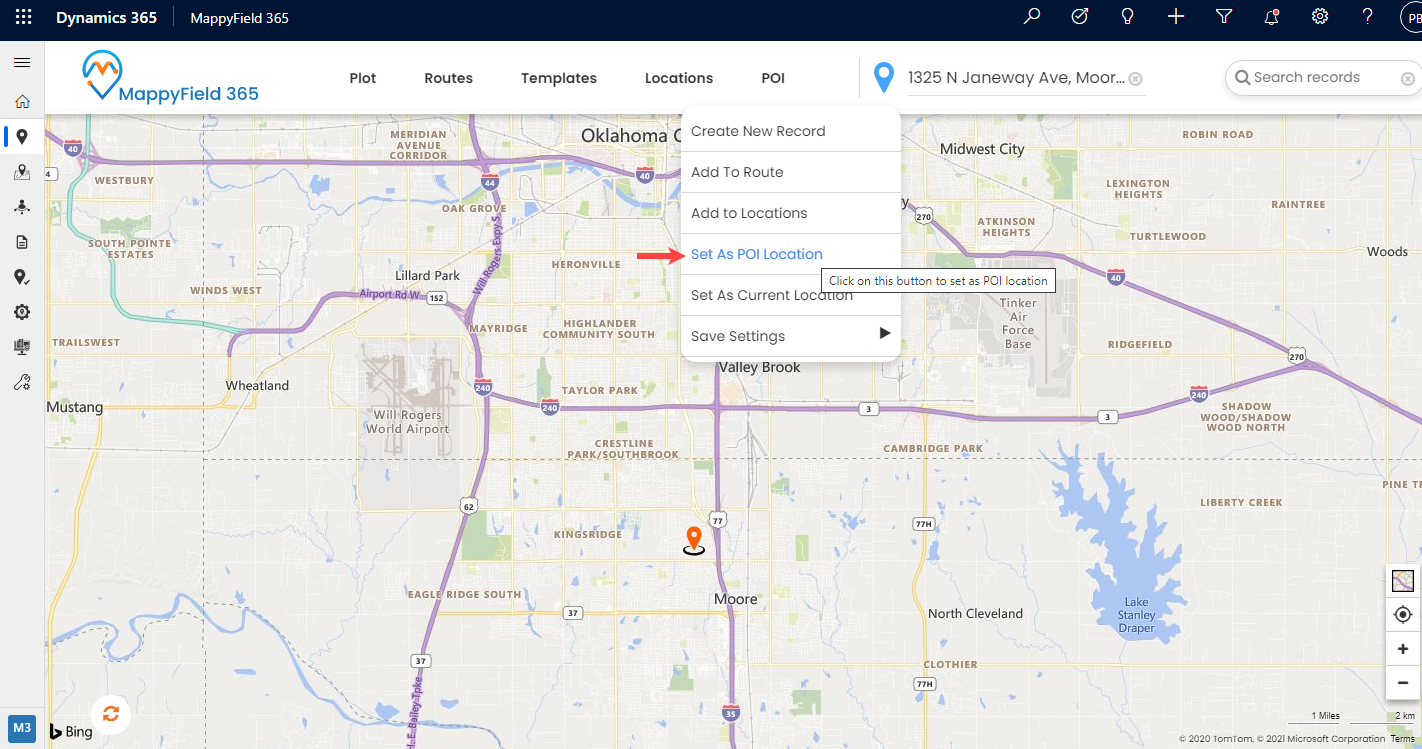Screen dimensions: 1422x749
Task: Choose Add to Locations from context menu
Action: 790,213
